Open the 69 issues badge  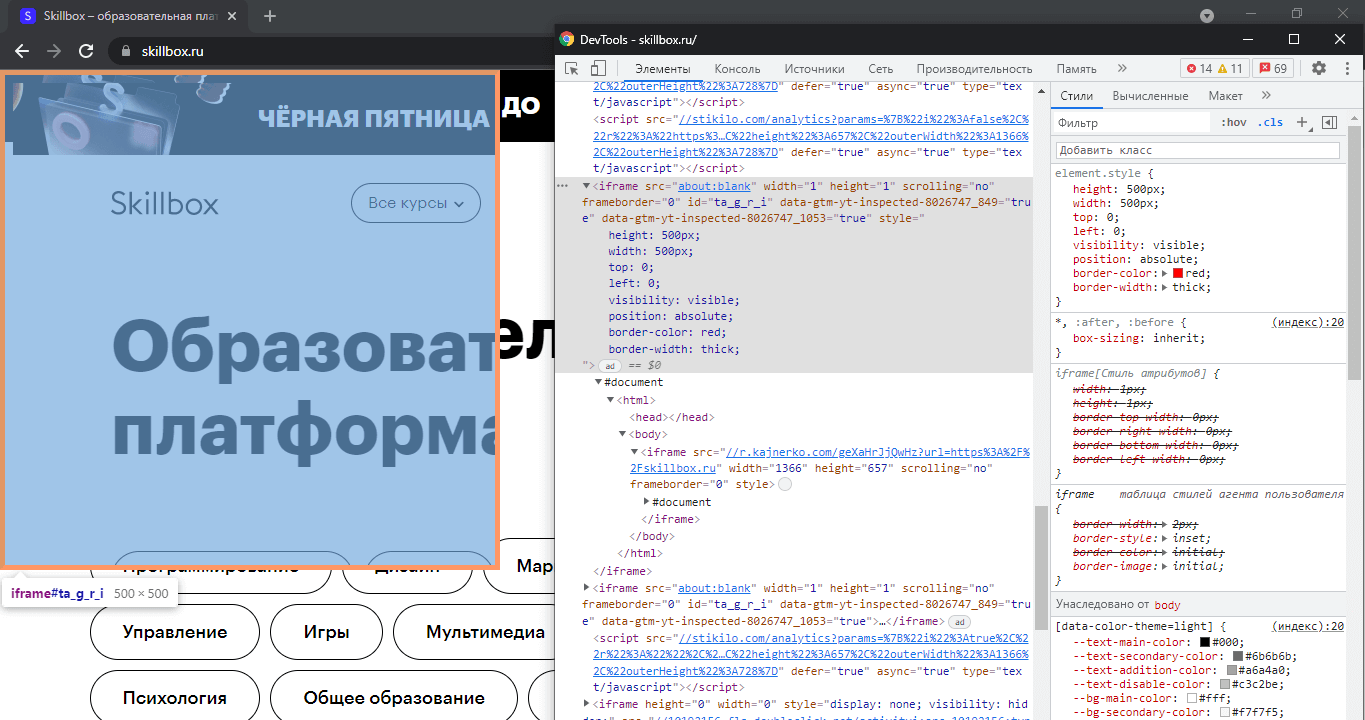[1273, 68]
